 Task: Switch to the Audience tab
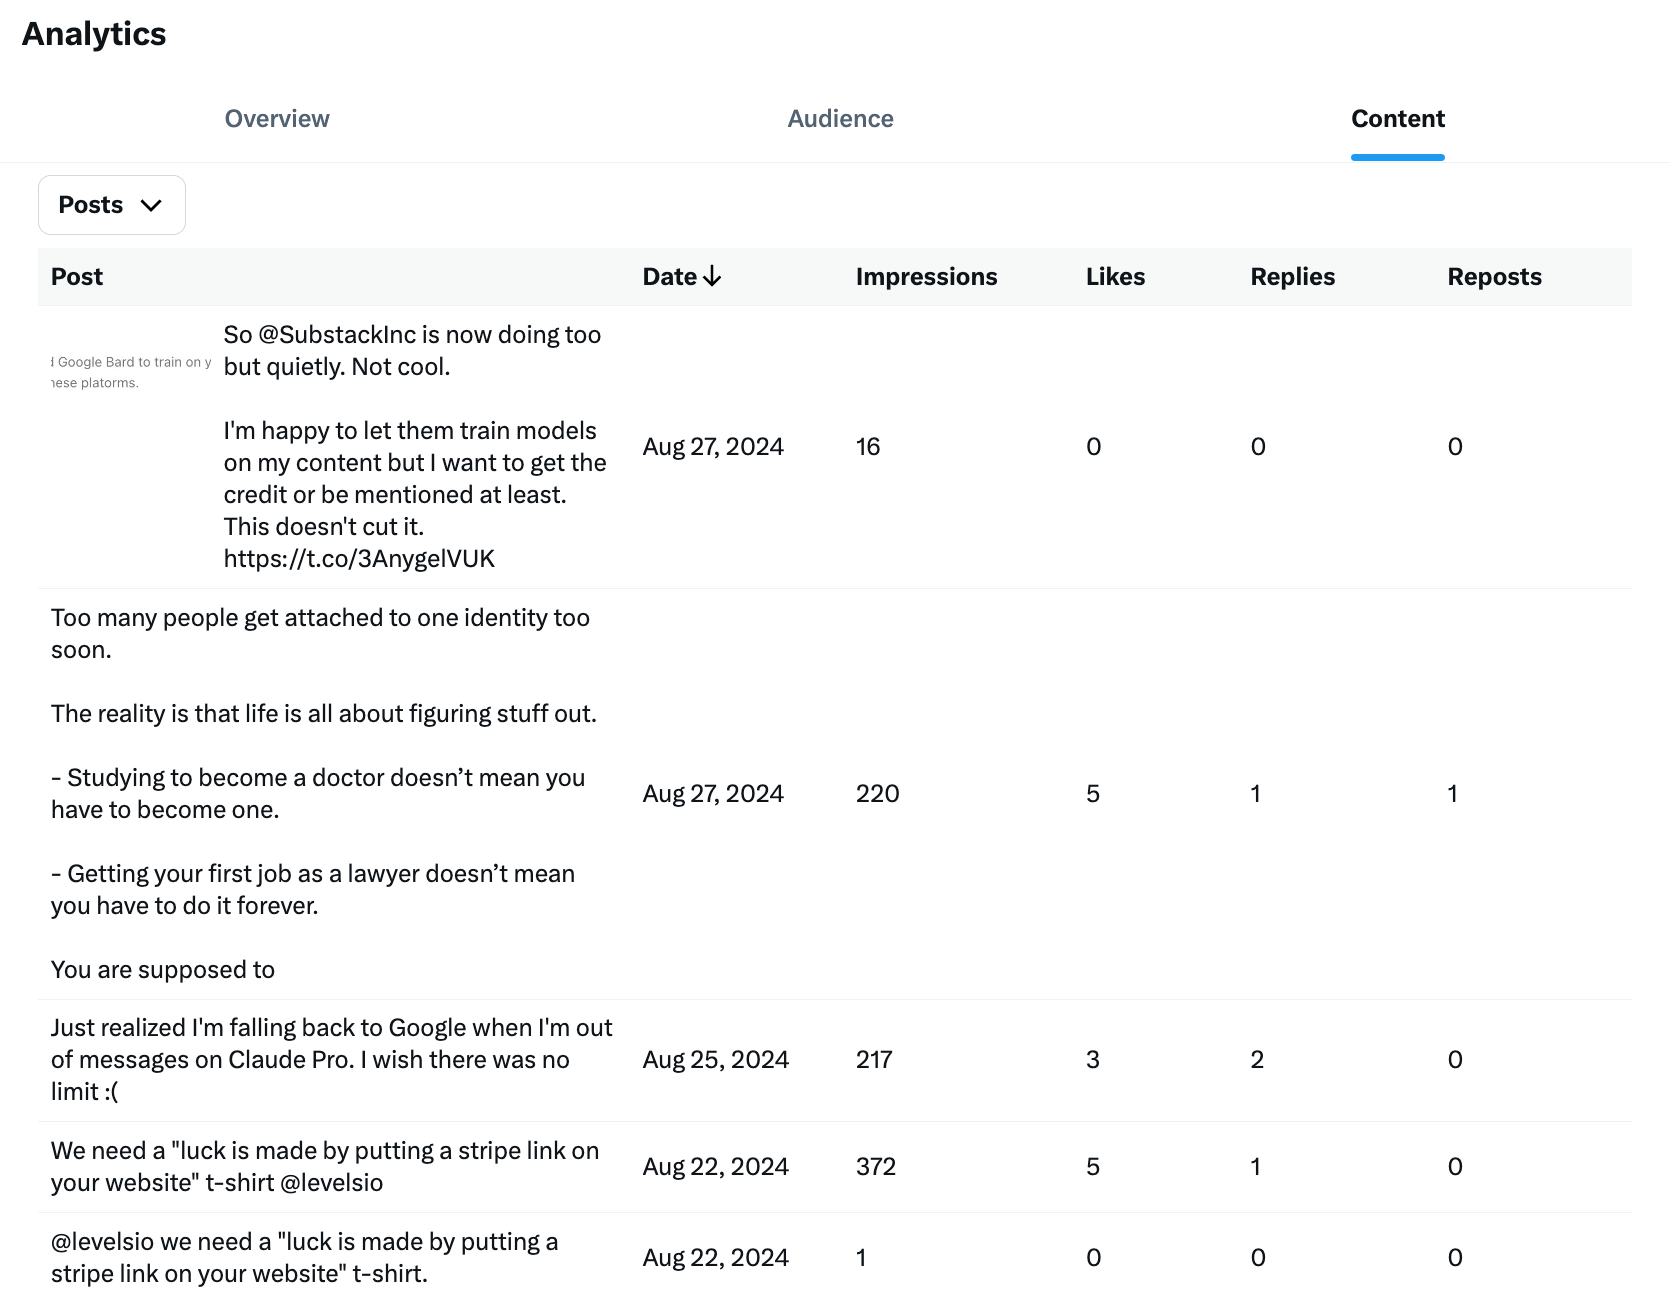(x=840, y=118)
